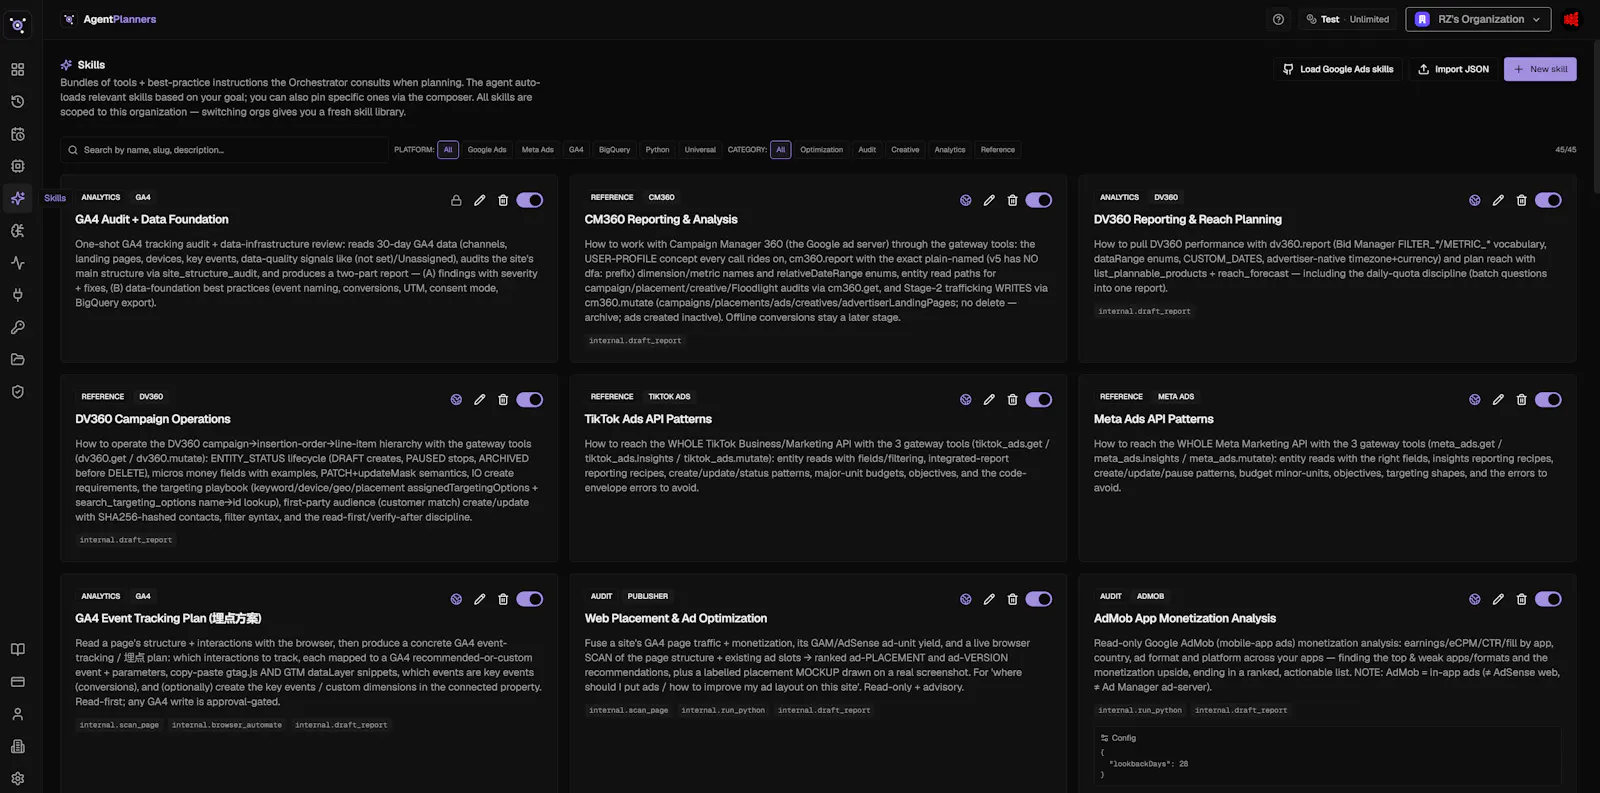This screenshot has width=1600, height=793.
Task: Click the Load Google Ads skills button
Action: click(x=1339, y=69)
